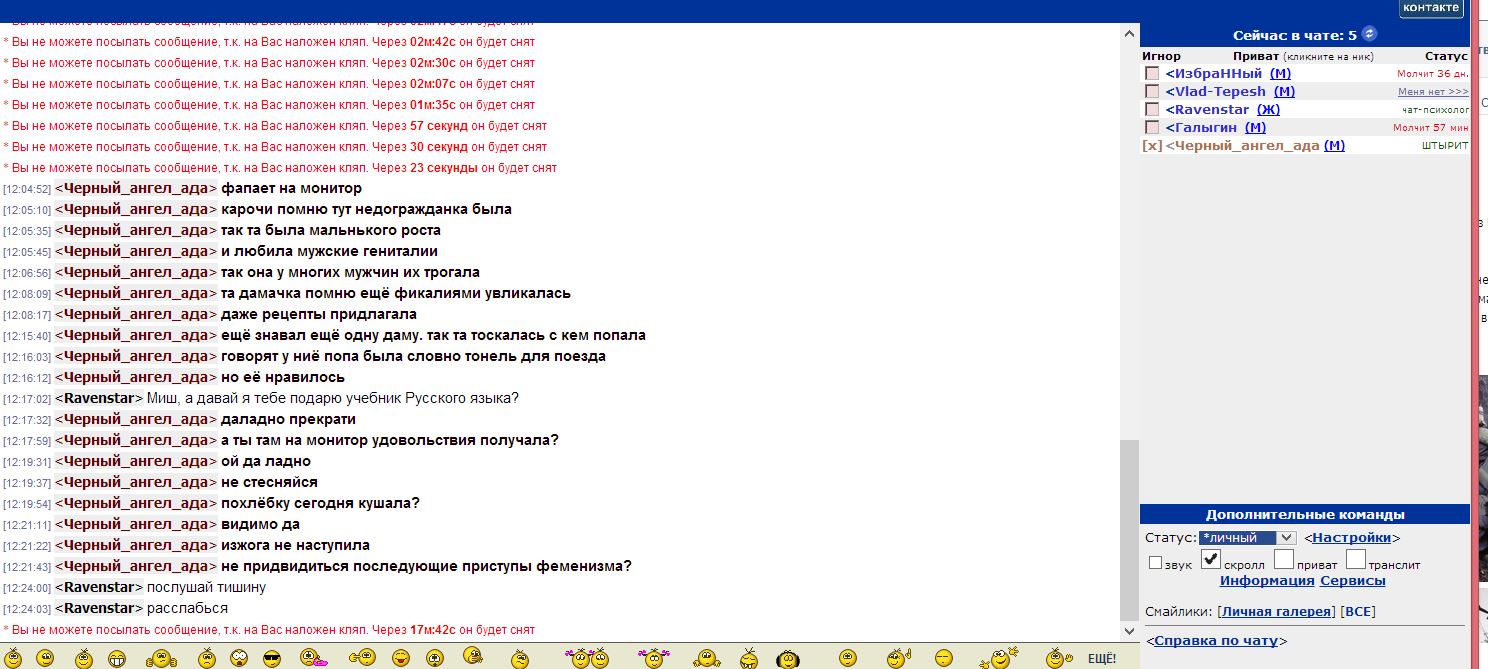Refresh the user list next to "Сейчас в чате: 5"
This screenshot has height=669, width=1488.
(1369, 34)
